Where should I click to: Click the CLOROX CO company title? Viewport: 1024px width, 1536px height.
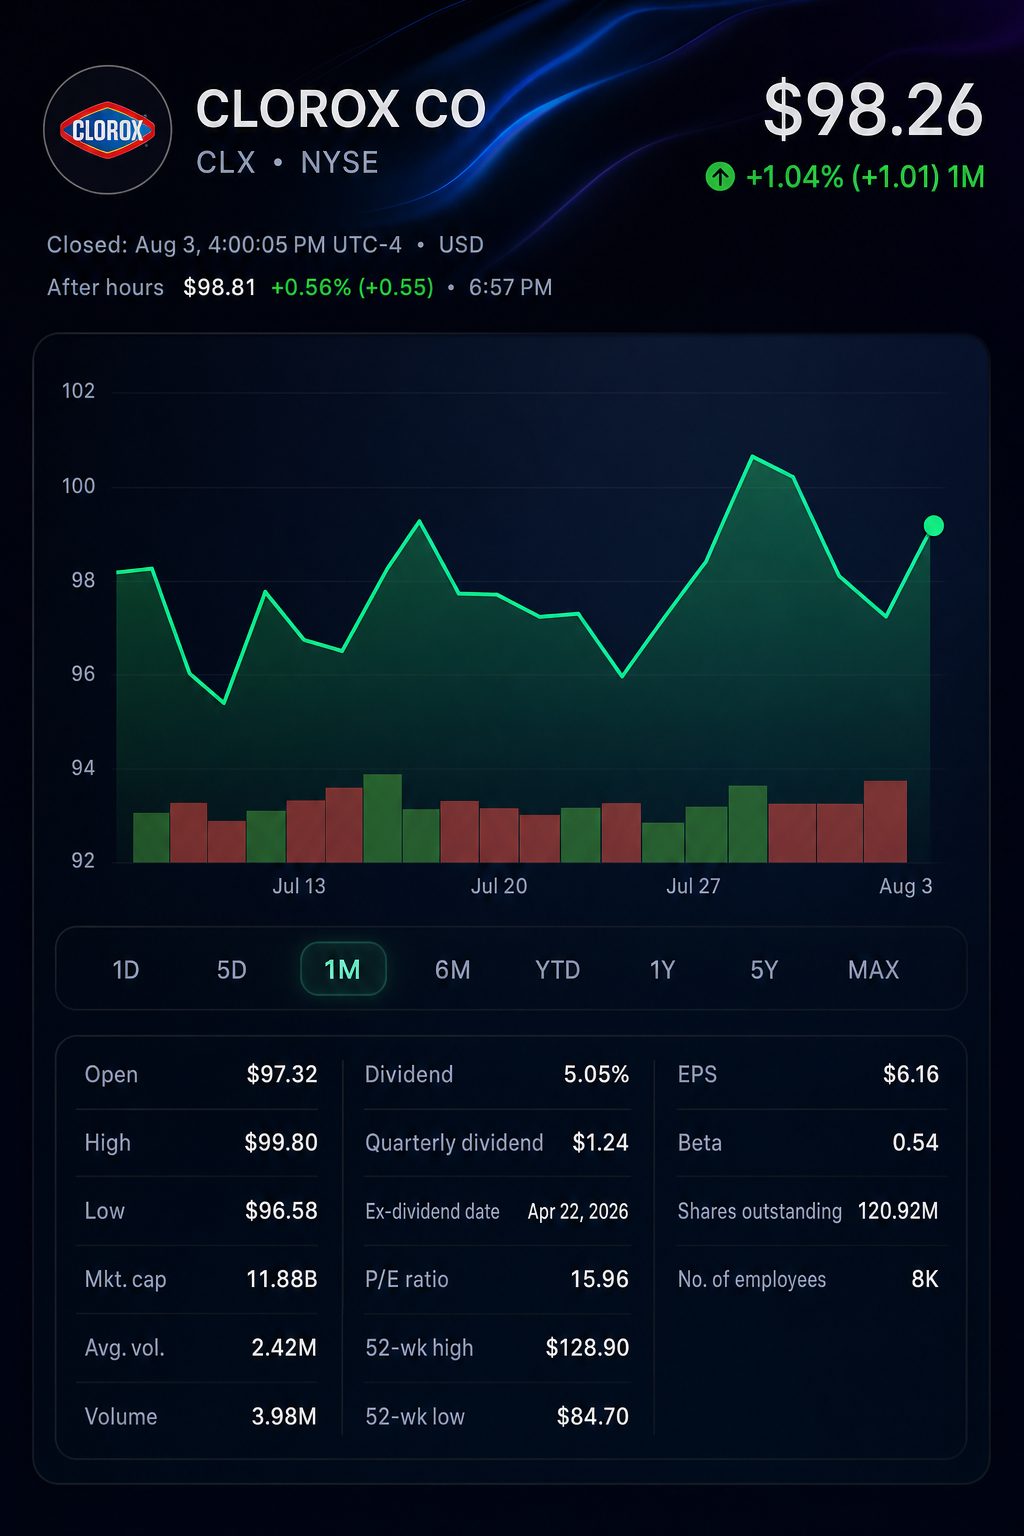point(341,109)
